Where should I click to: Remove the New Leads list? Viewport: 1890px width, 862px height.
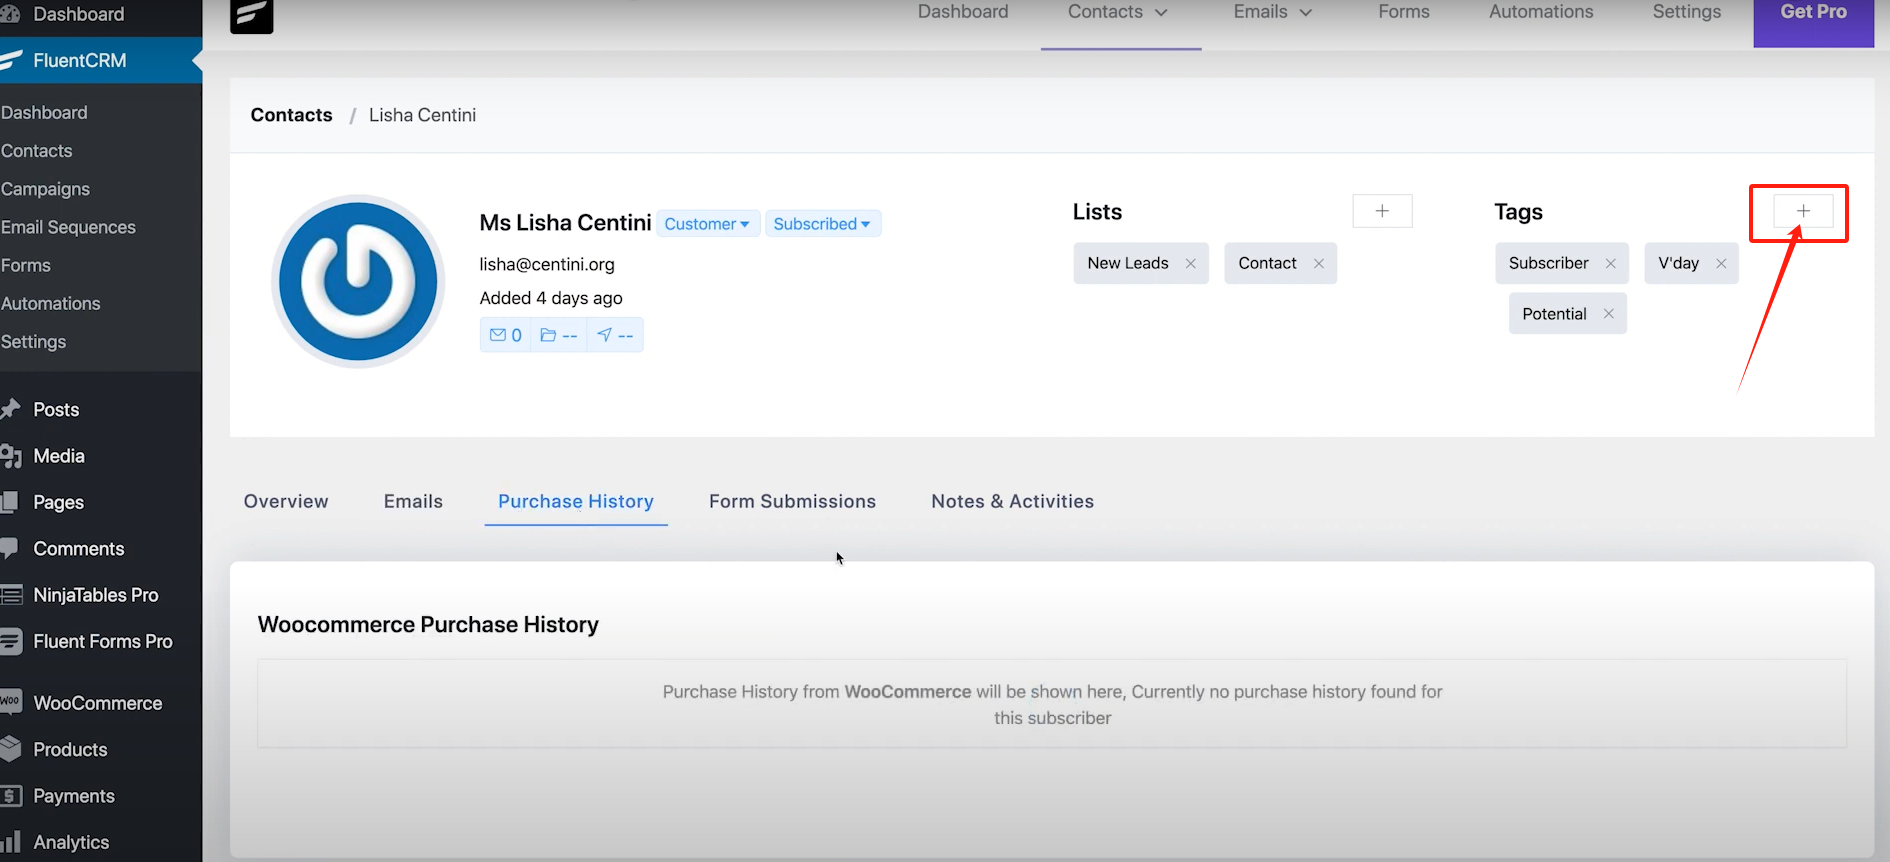point(1190,263)
